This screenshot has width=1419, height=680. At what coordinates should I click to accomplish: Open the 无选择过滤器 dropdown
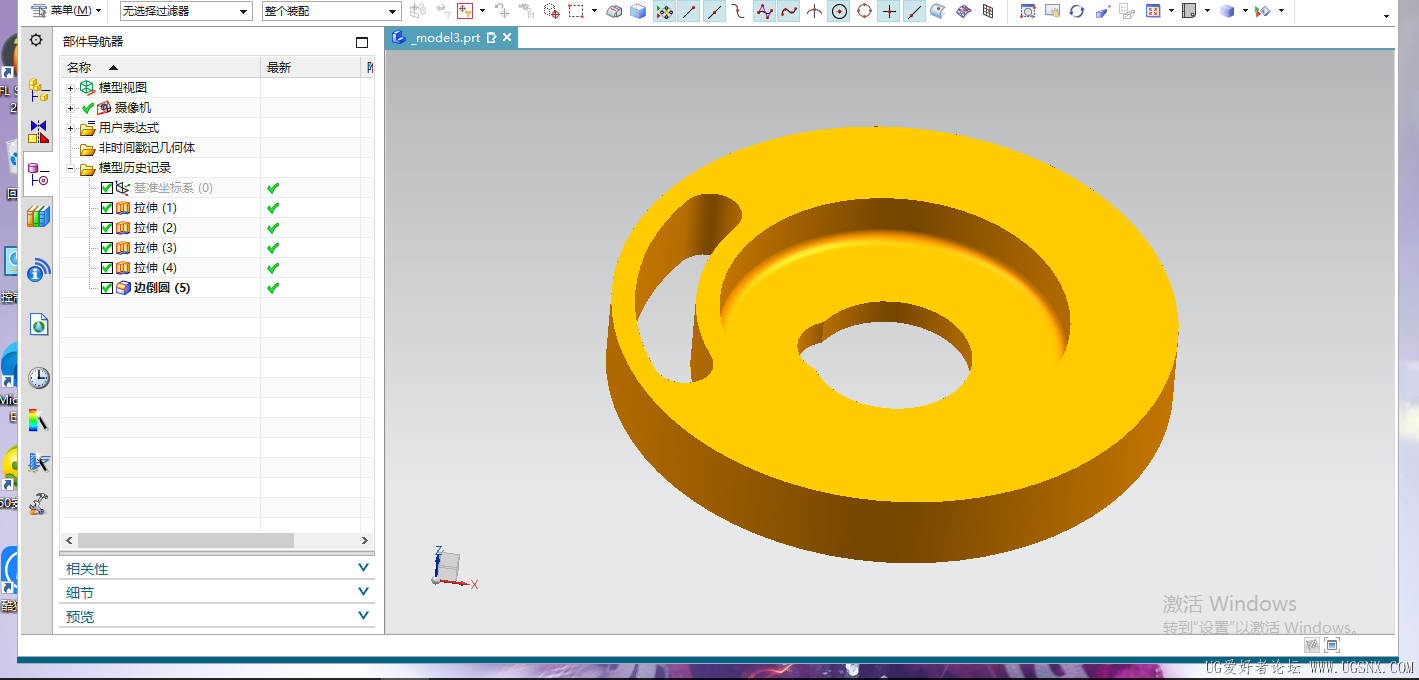pyautogui.click(x=185, y=11)
